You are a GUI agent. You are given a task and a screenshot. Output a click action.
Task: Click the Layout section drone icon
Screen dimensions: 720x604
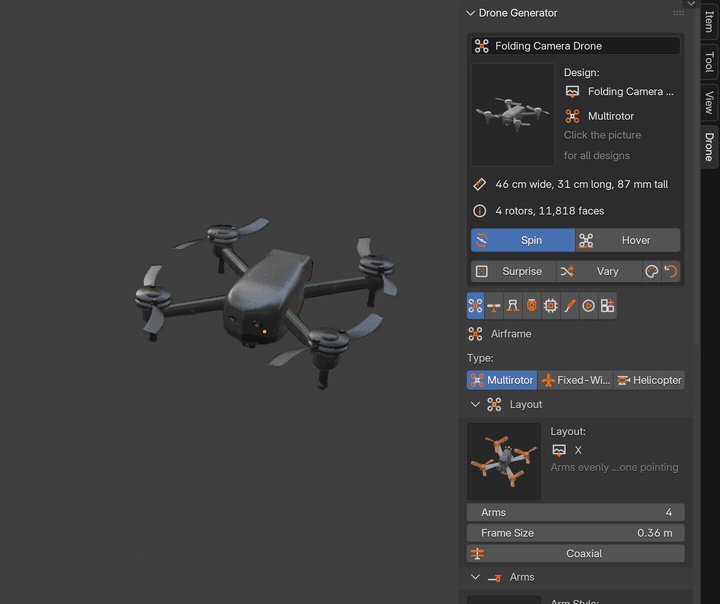click(494, 404)
